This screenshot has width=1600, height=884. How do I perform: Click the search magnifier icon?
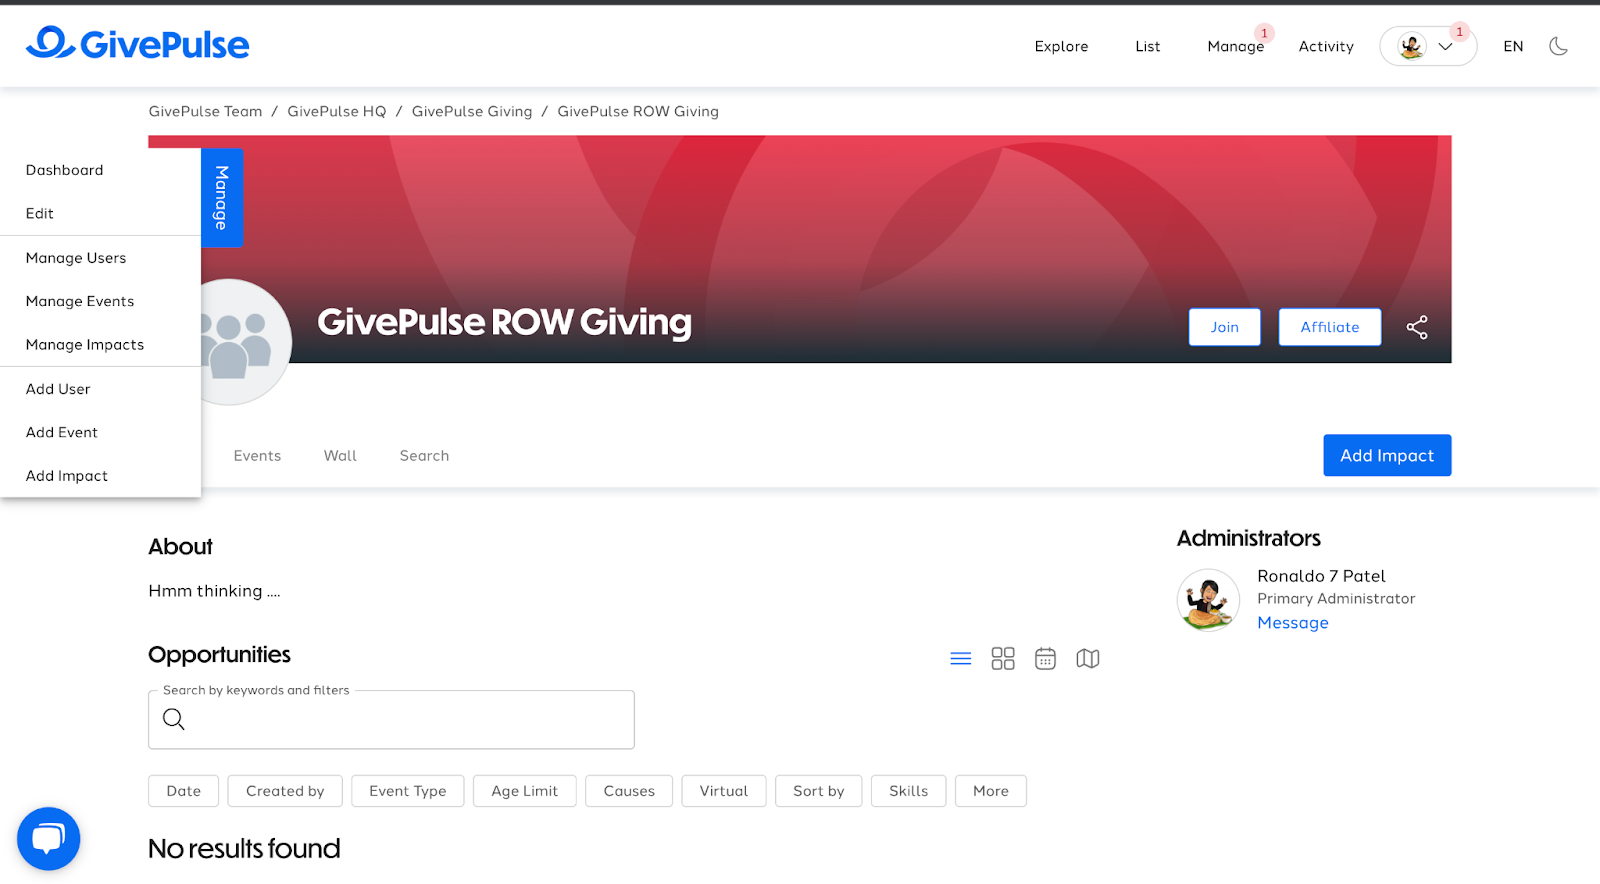[174, 719]
